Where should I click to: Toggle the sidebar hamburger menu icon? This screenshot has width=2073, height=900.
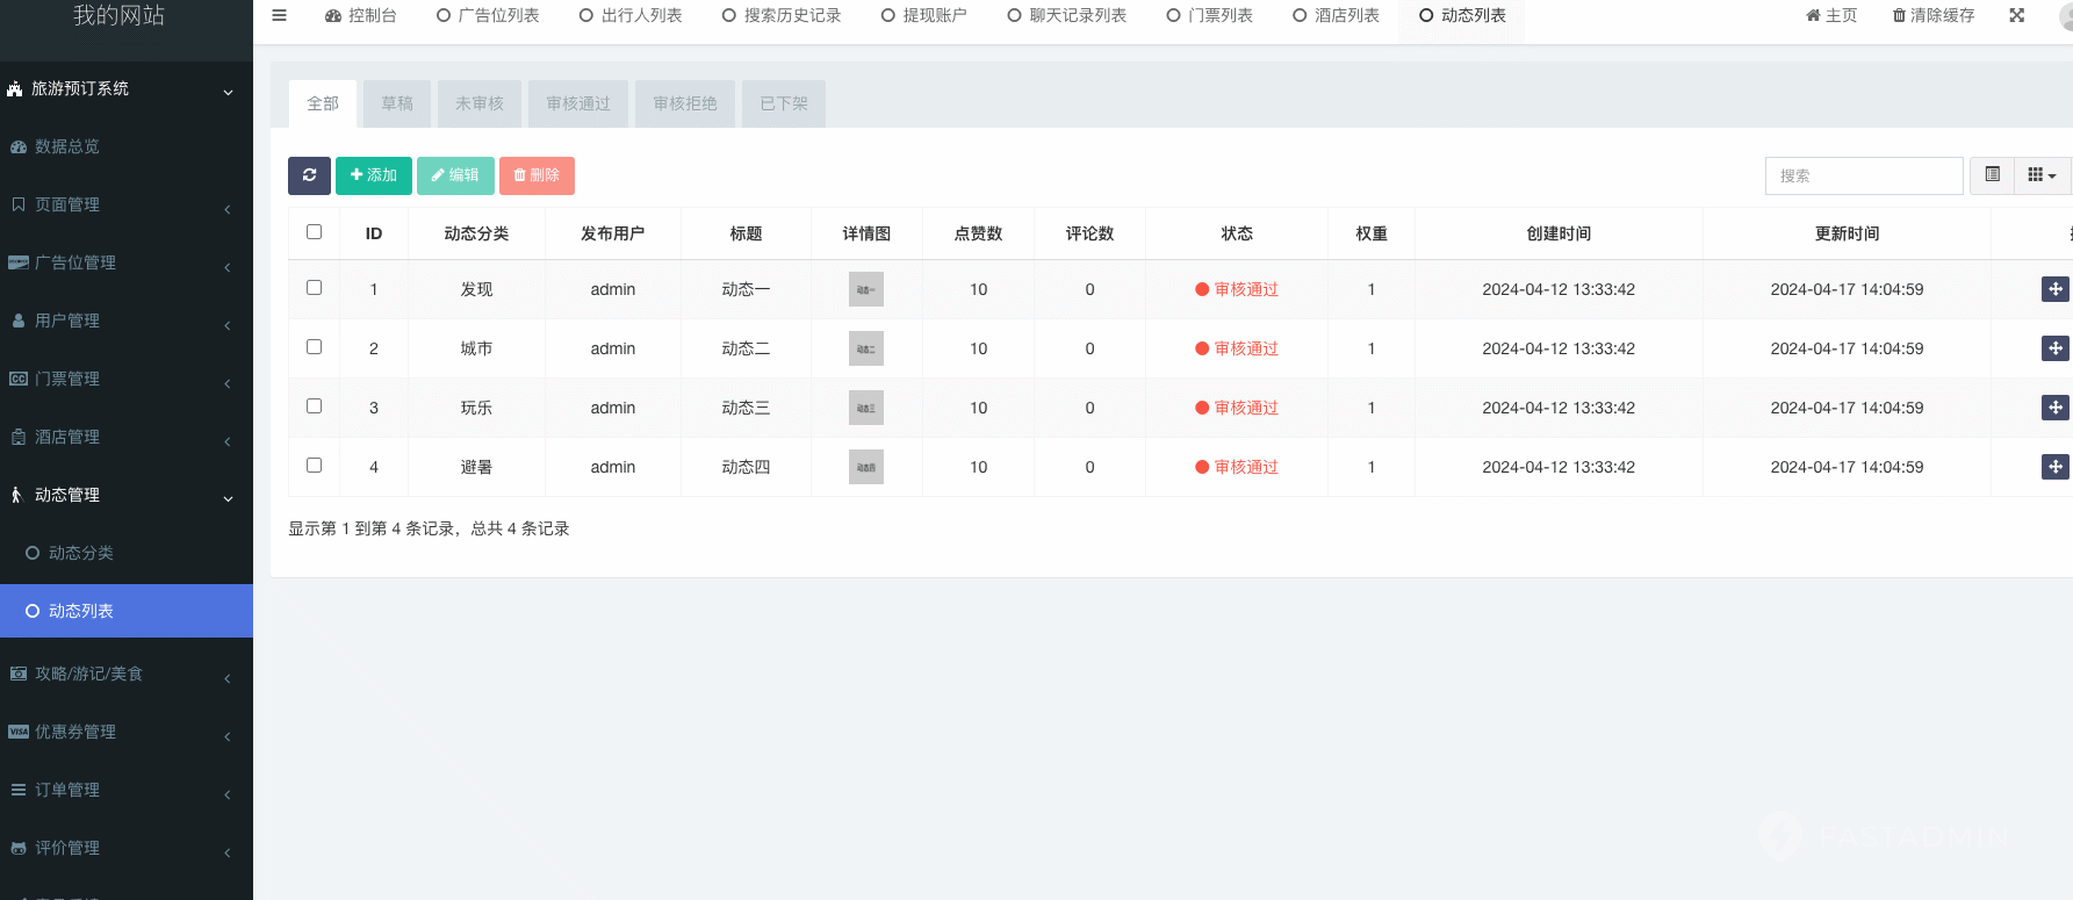279,16
